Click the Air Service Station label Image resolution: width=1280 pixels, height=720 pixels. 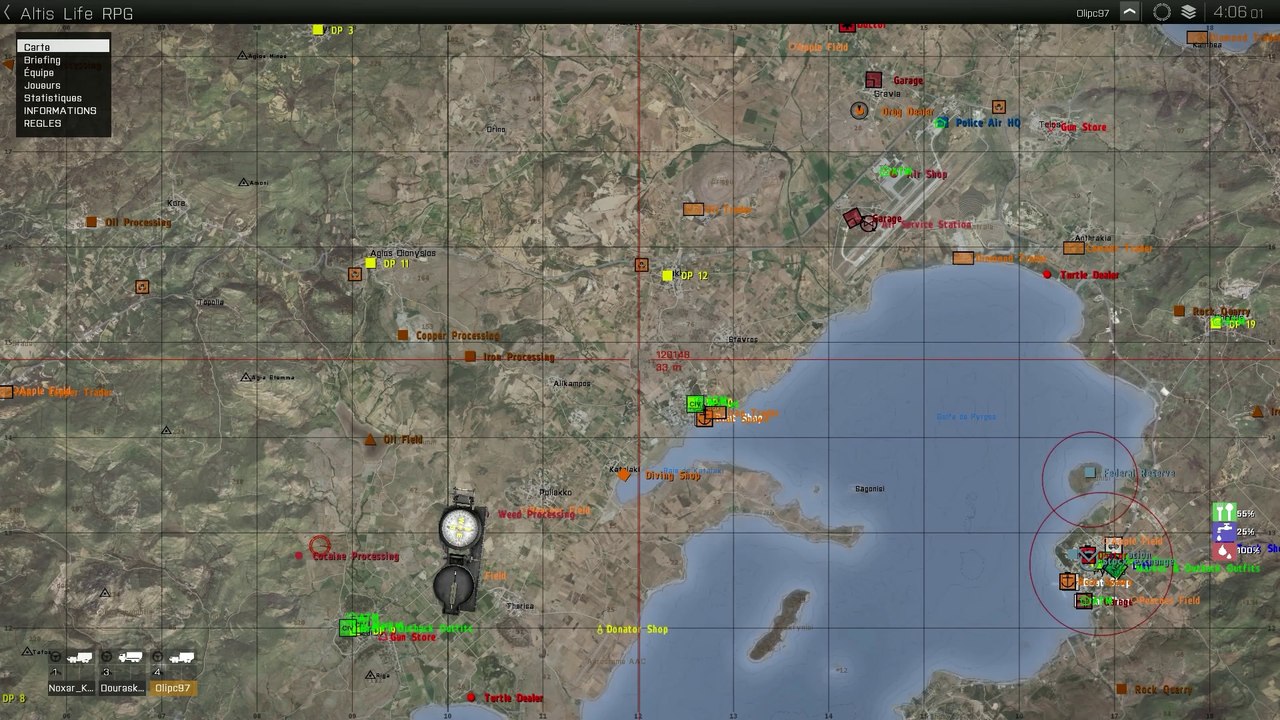click(926, 225)
